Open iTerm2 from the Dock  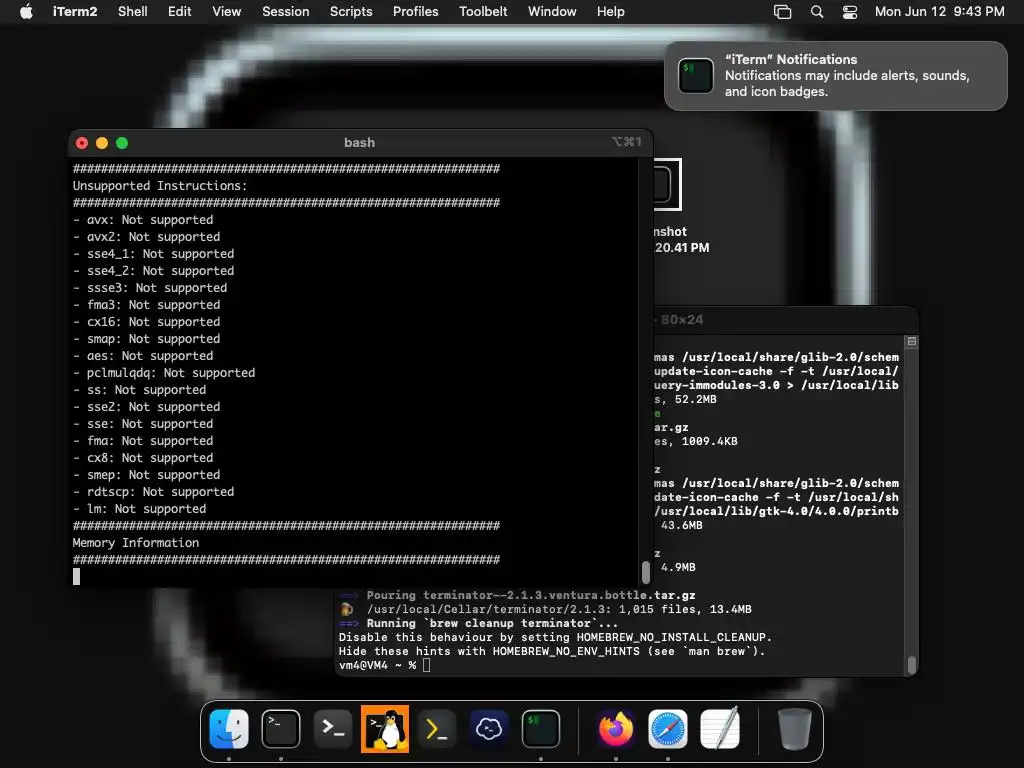point(541,728)
